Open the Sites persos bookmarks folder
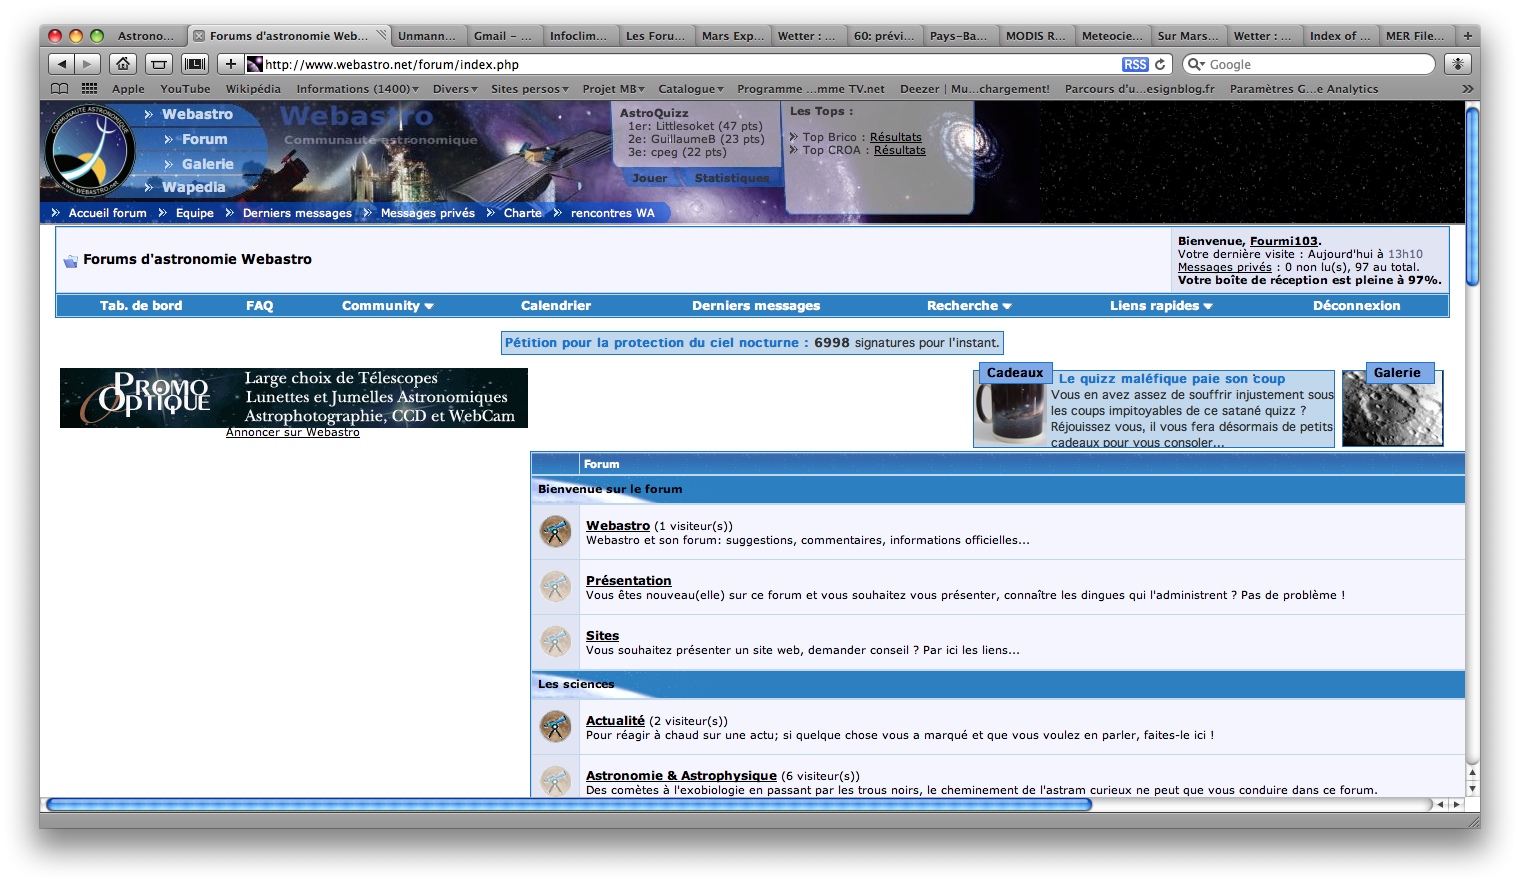The height and width of the screenshot is (883, 1520). pos(529,89)
